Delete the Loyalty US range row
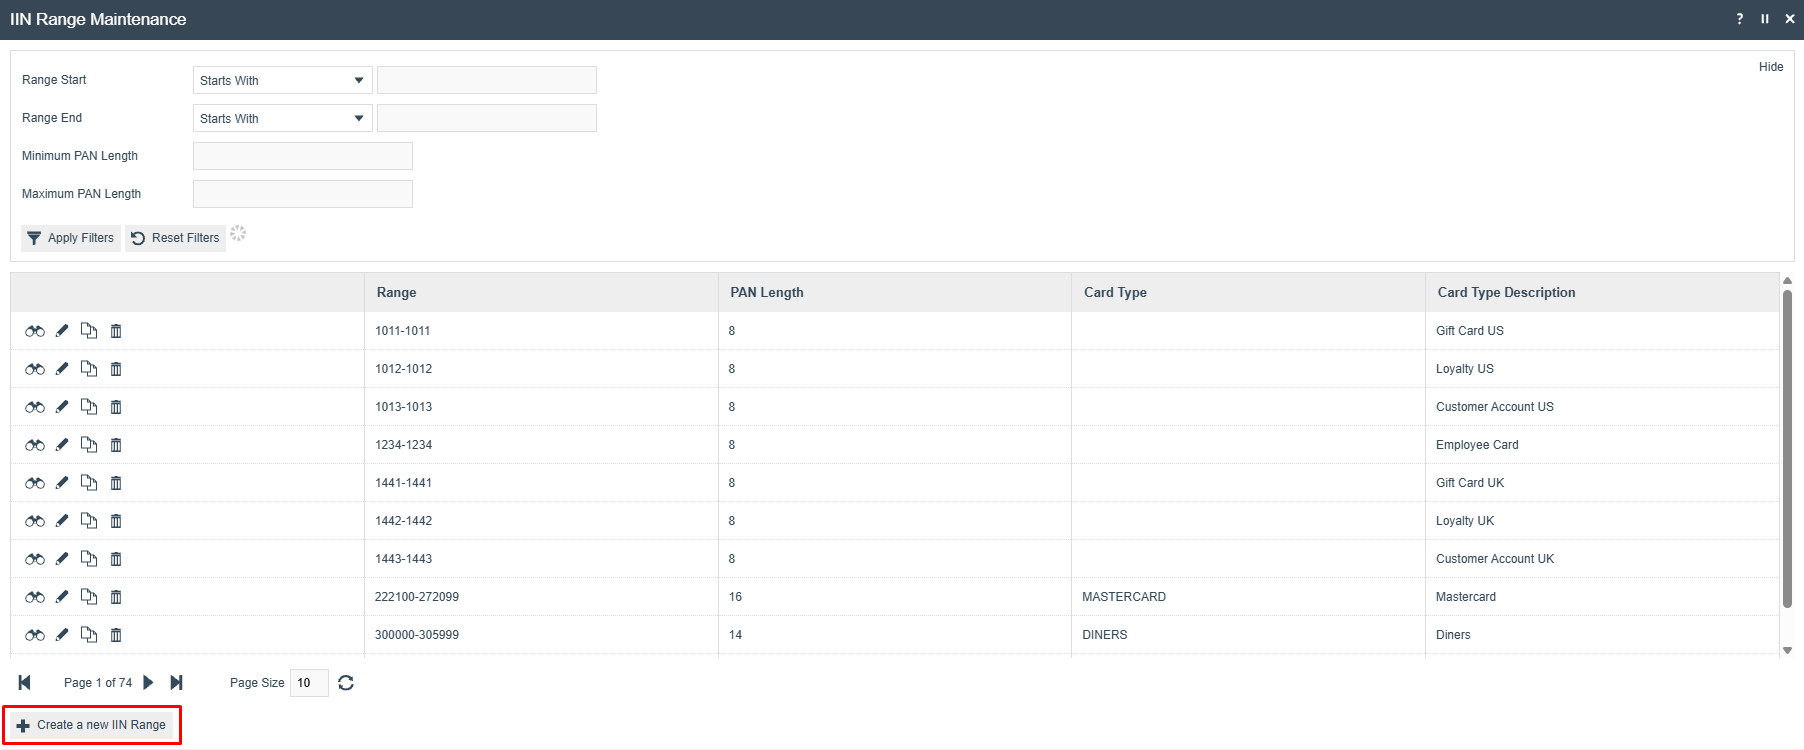 coord(116,369)
